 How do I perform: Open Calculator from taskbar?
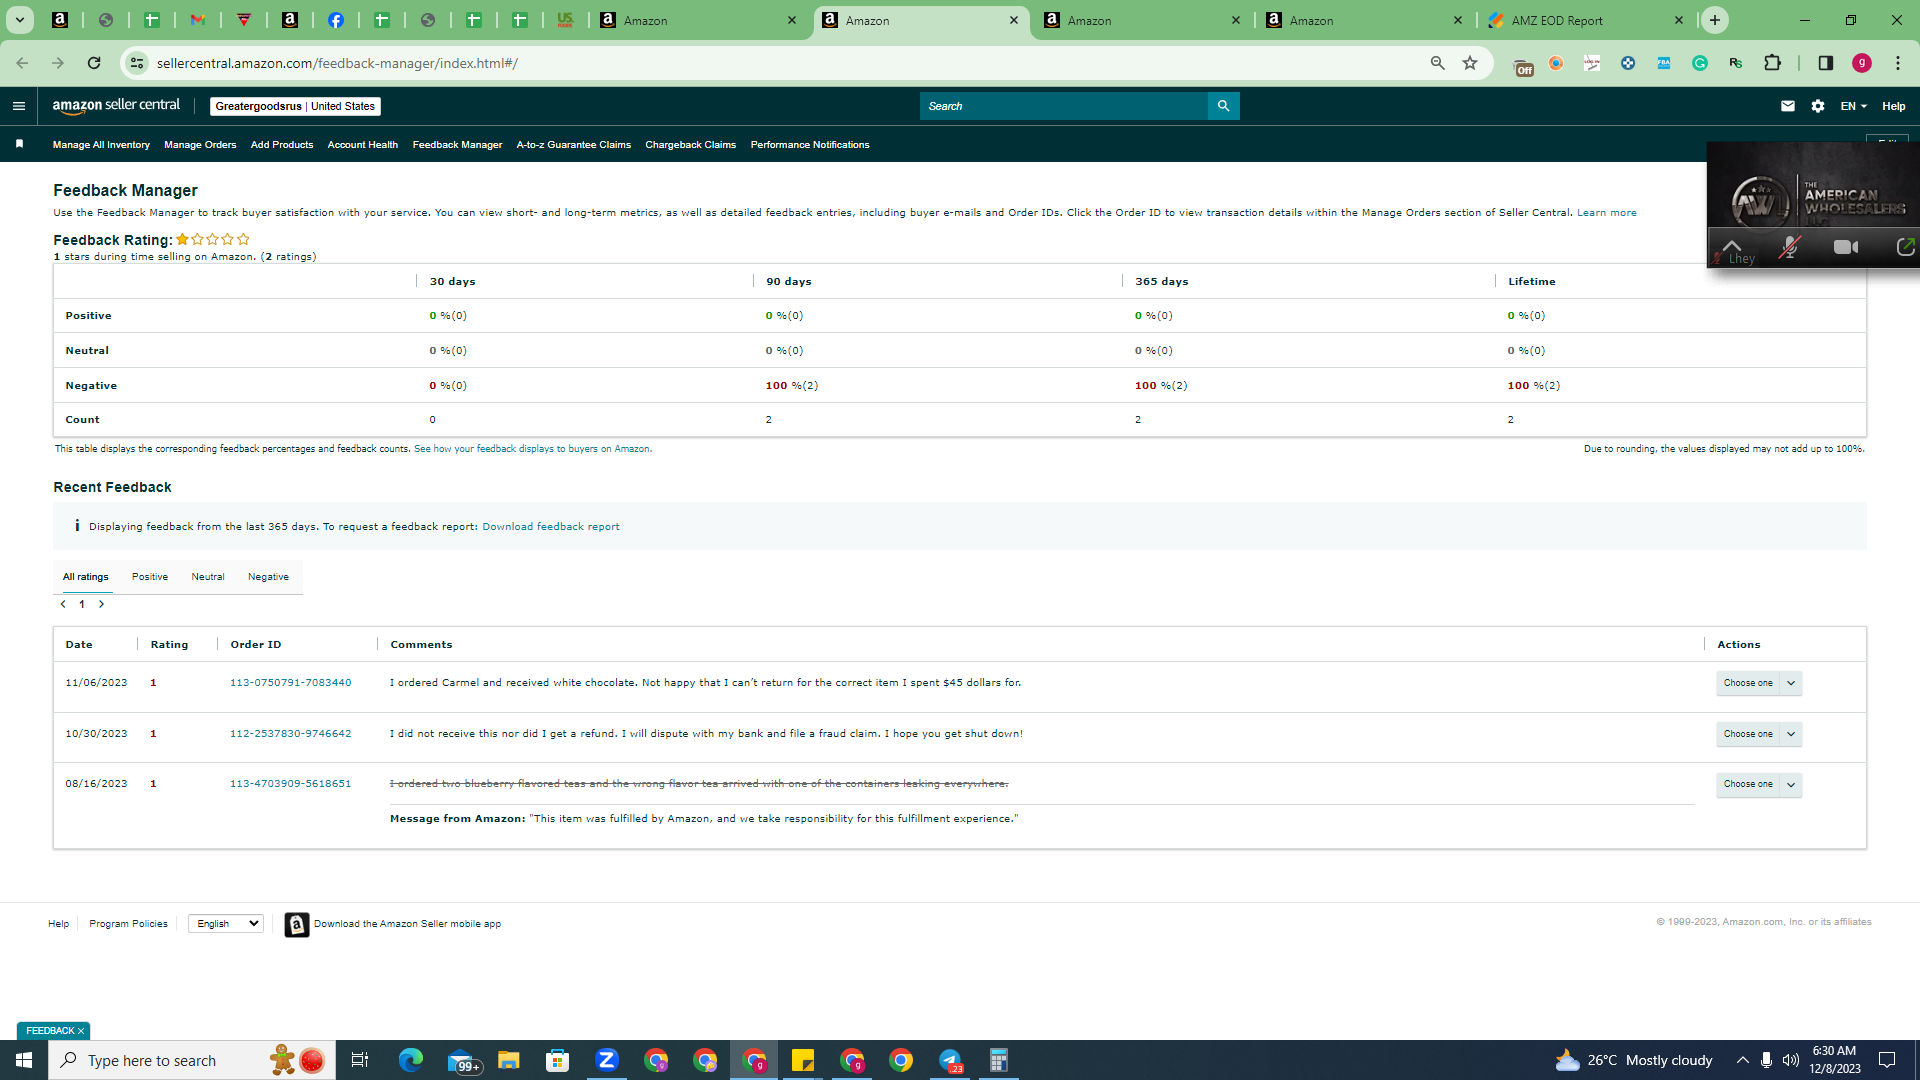(x=999, y=1060)
